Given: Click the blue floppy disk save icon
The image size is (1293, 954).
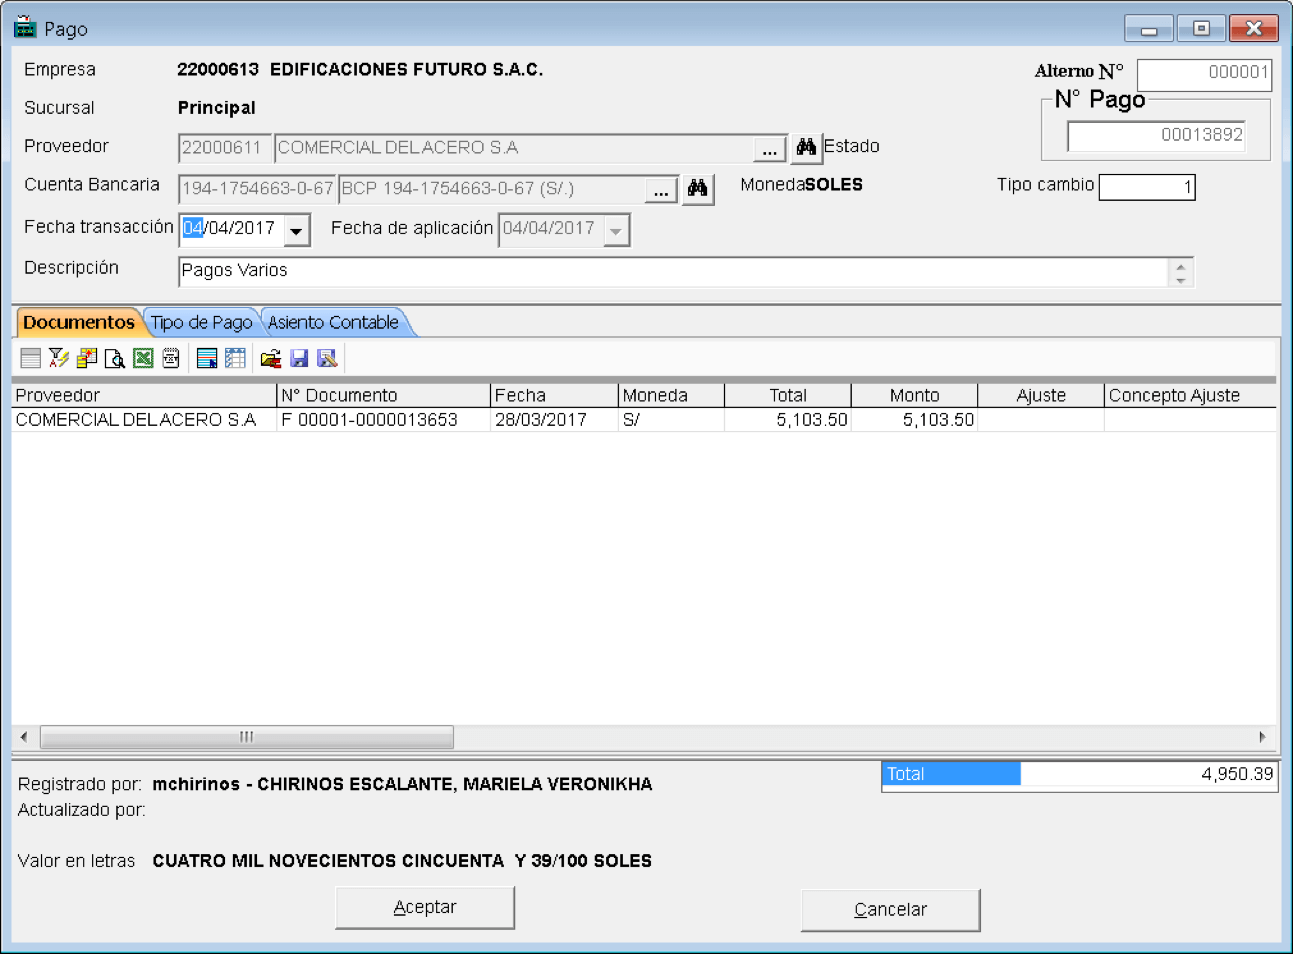Looking at the screenshot, I should [x=298, y=358].
